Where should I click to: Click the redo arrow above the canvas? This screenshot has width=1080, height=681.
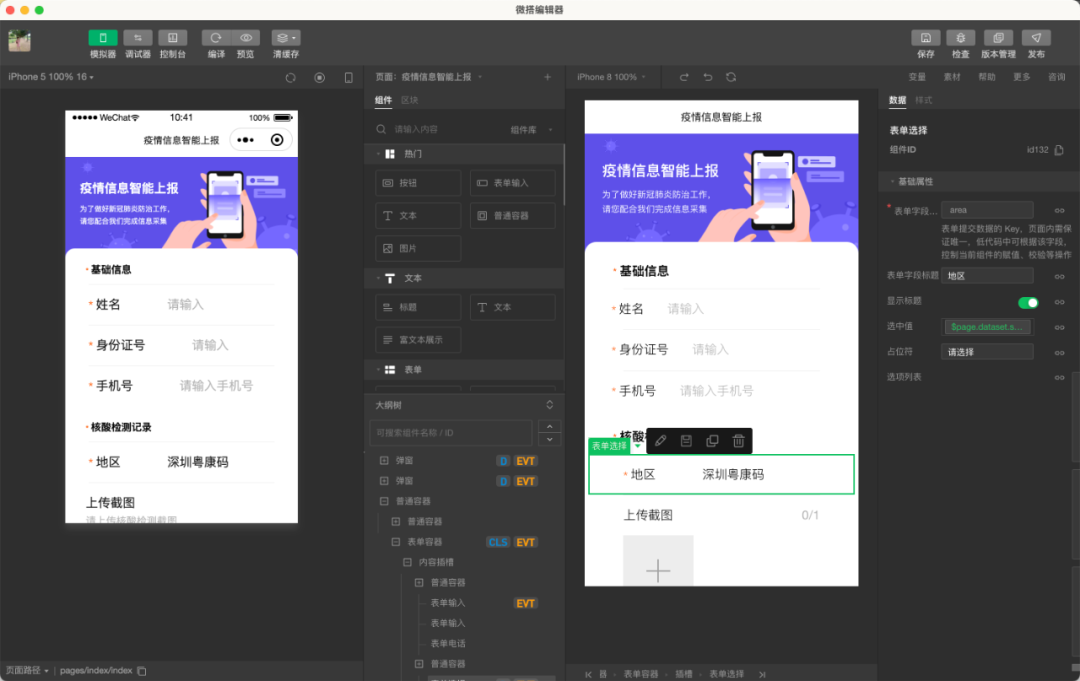click(684, 77)
